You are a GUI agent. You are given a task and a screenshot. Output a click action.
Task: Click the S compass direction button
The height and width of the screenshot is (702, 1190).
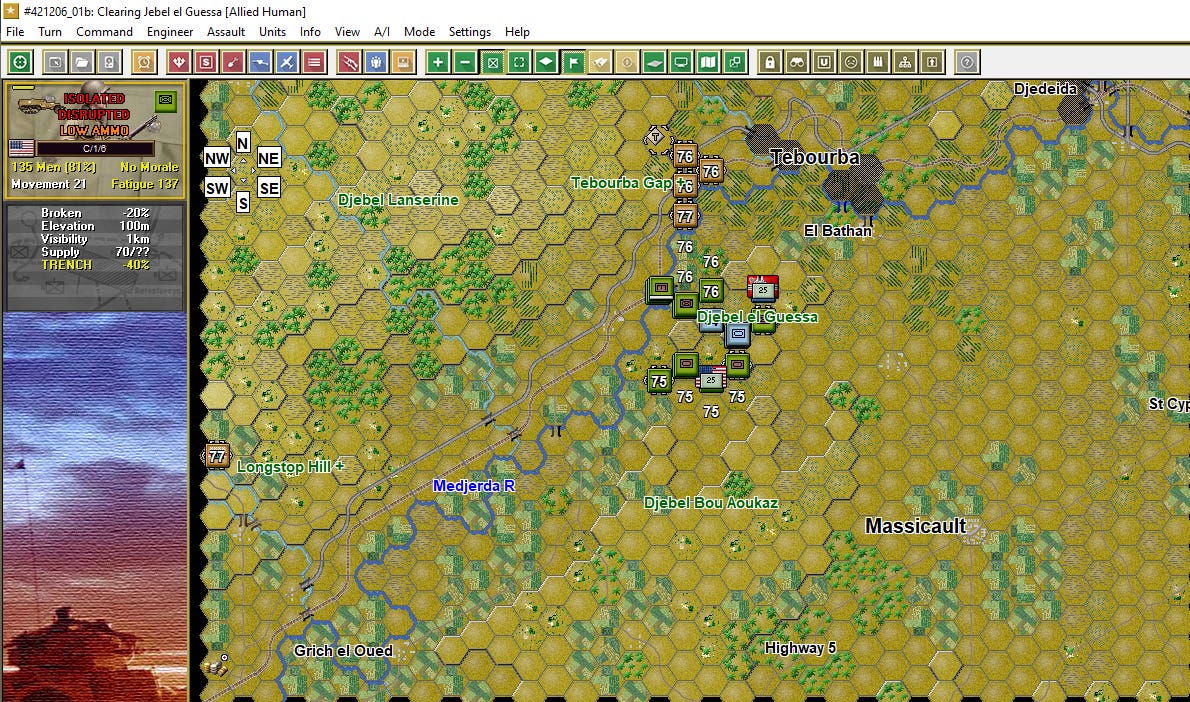point(243,203)
